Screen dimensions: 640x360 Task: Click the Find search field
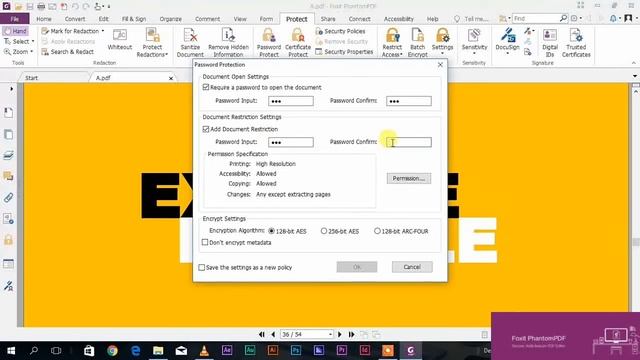coord(536,18)
